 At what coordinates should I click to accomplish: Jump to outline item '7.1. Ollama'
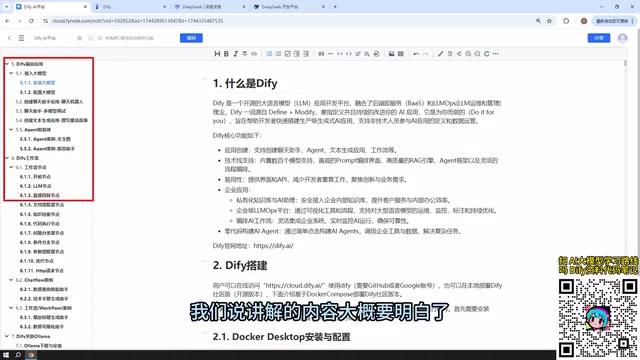click(38, 346)
